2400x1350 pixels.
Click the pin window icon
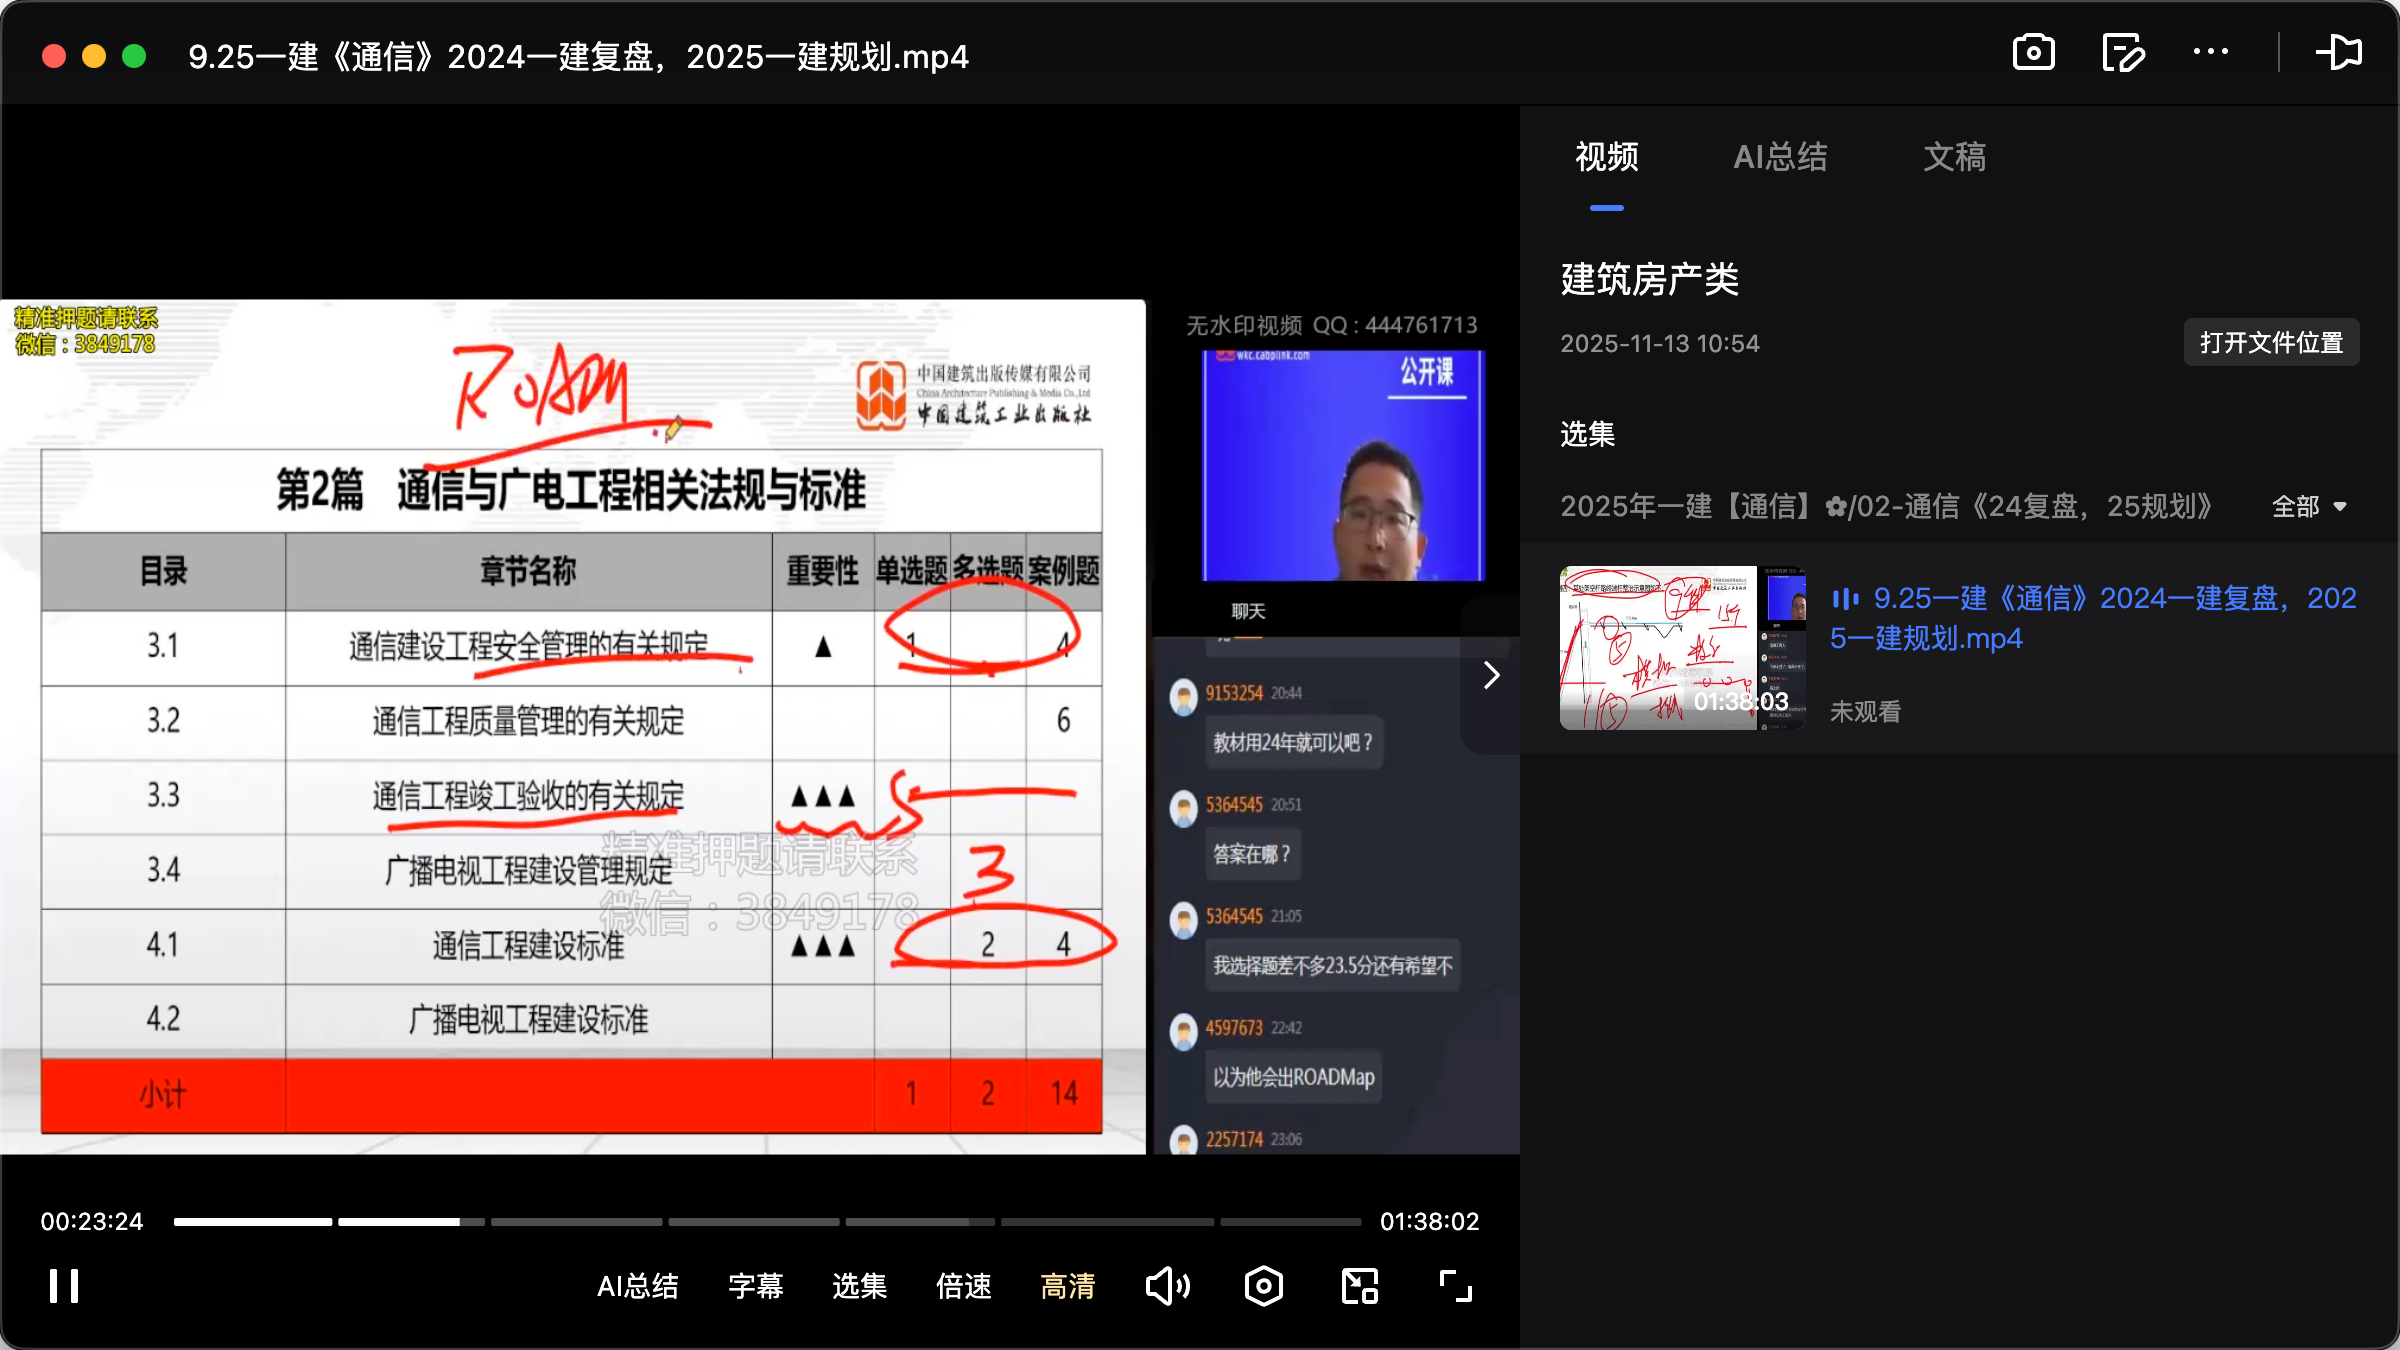pos(2340,52)
